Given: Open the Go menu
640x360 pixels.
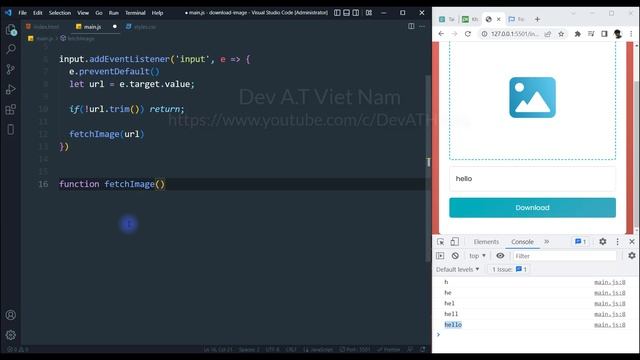Looking at the screenshot, I should [x=99, y=13].
